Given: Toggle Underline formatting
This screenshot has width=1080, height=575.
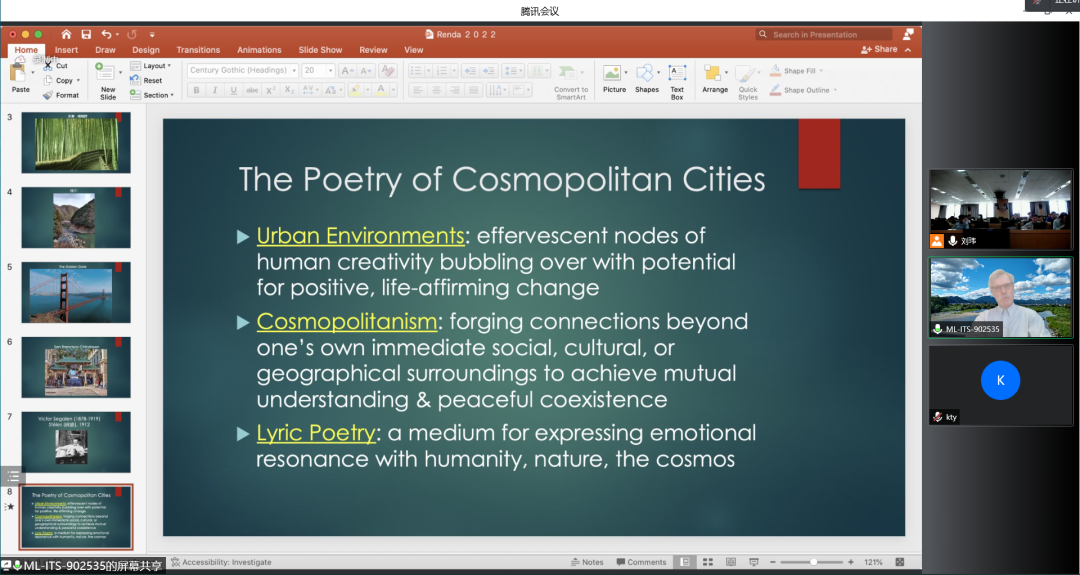Looking at the screenshot, I should point(233,90).
